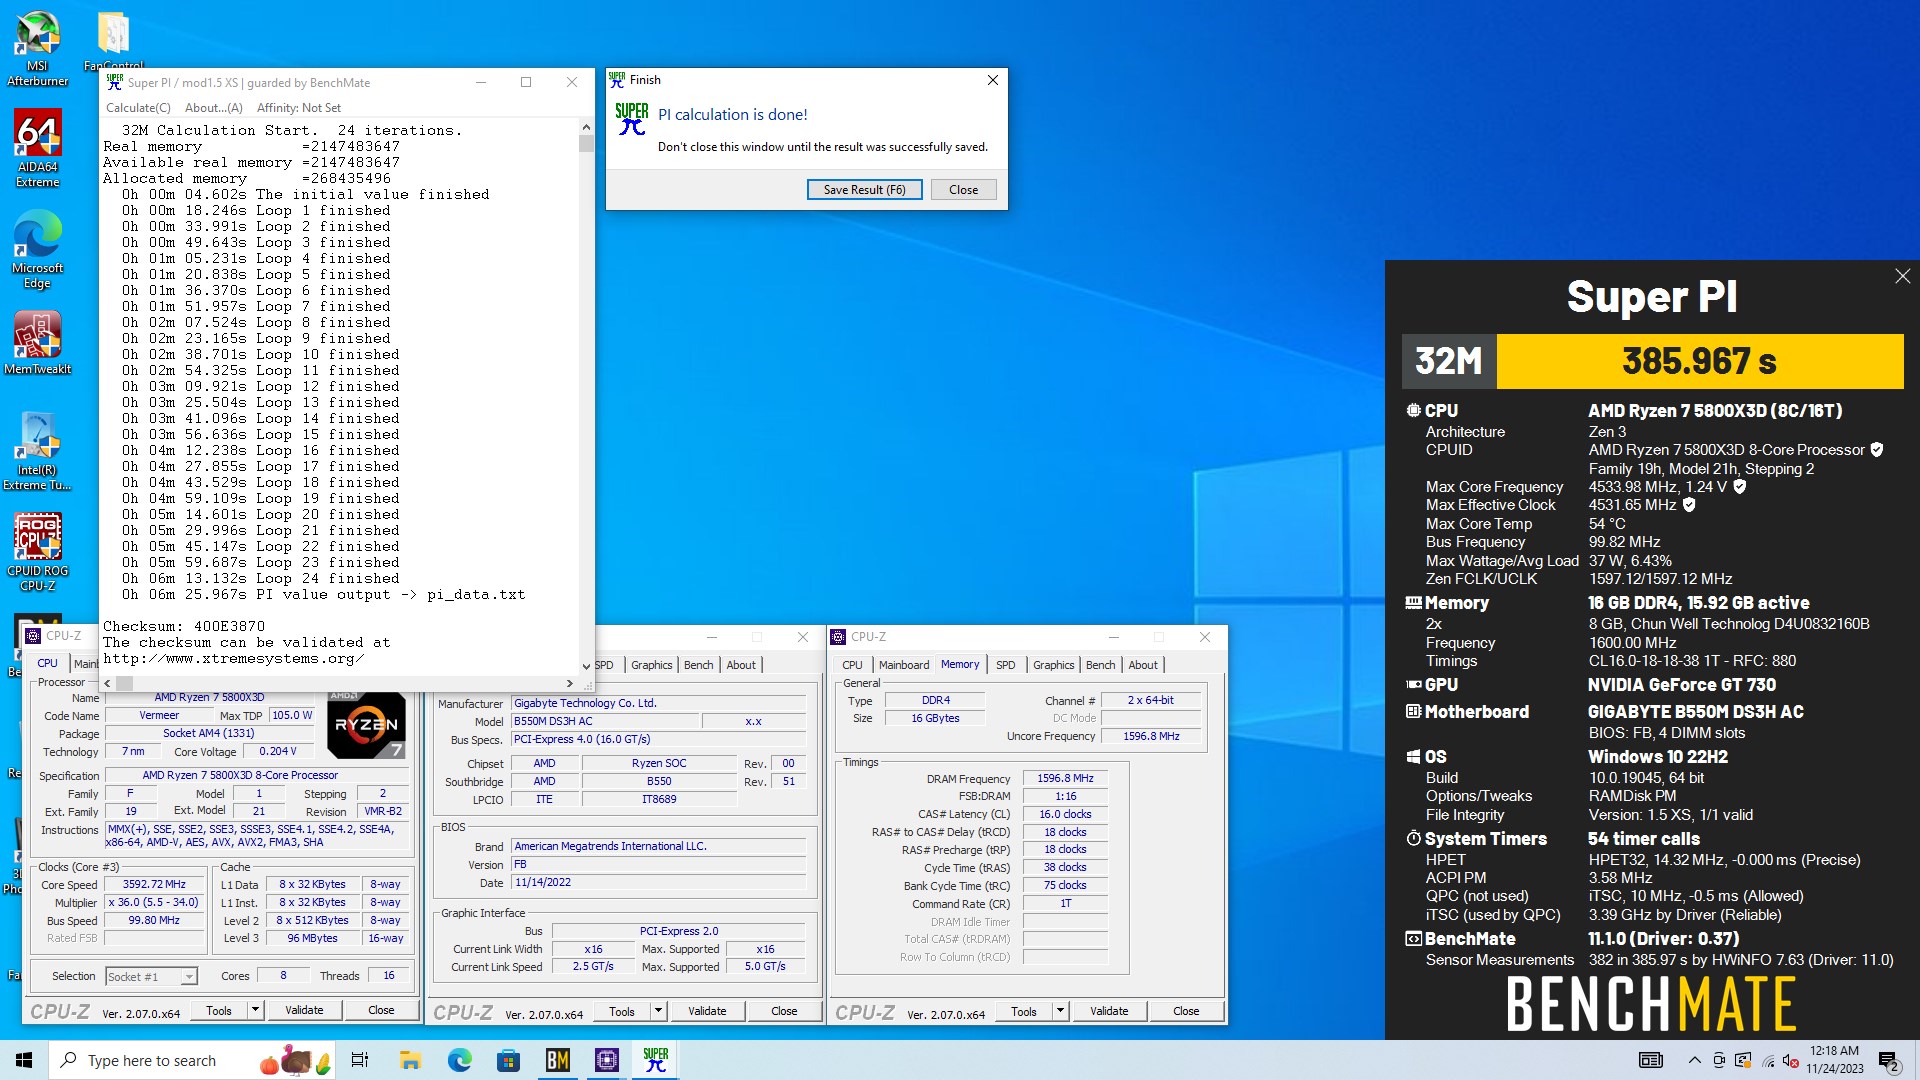
Task: Click Super PI vertical scrollbar up arrow
Action: pyautogui.click(x=586, y=128)
